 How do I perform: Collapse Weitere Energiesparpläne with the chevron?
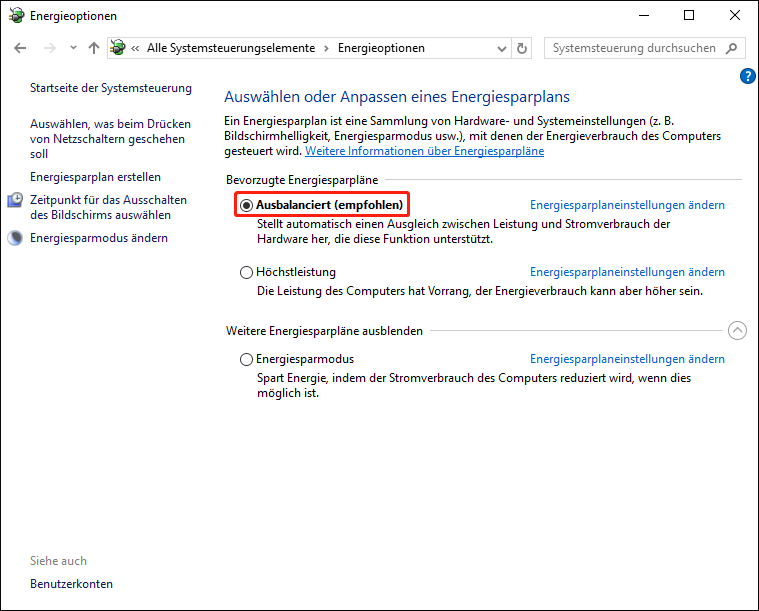[737, 331]
